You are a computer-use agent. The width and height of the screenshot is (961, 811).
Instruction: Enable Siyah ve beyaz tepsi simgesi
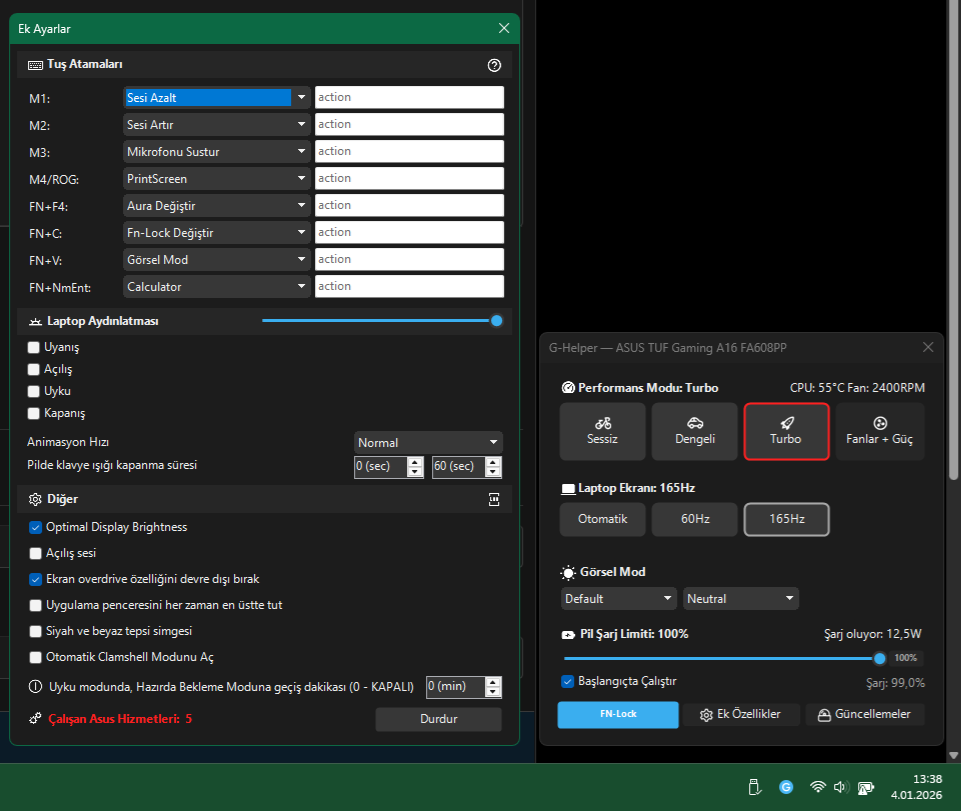[36, 631]
